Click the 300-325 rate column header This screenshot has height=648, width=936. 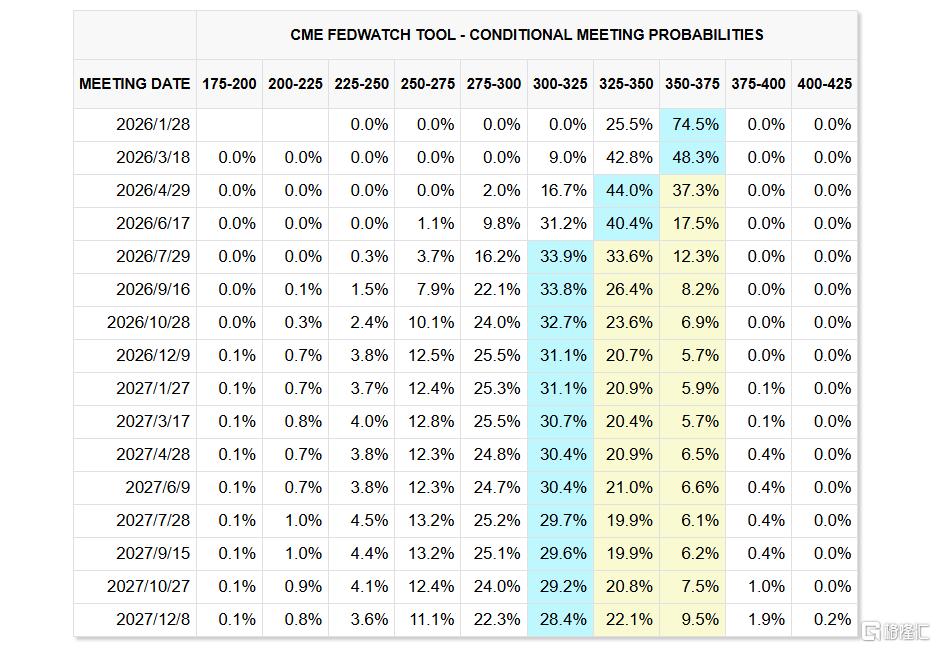coord(560,84)
